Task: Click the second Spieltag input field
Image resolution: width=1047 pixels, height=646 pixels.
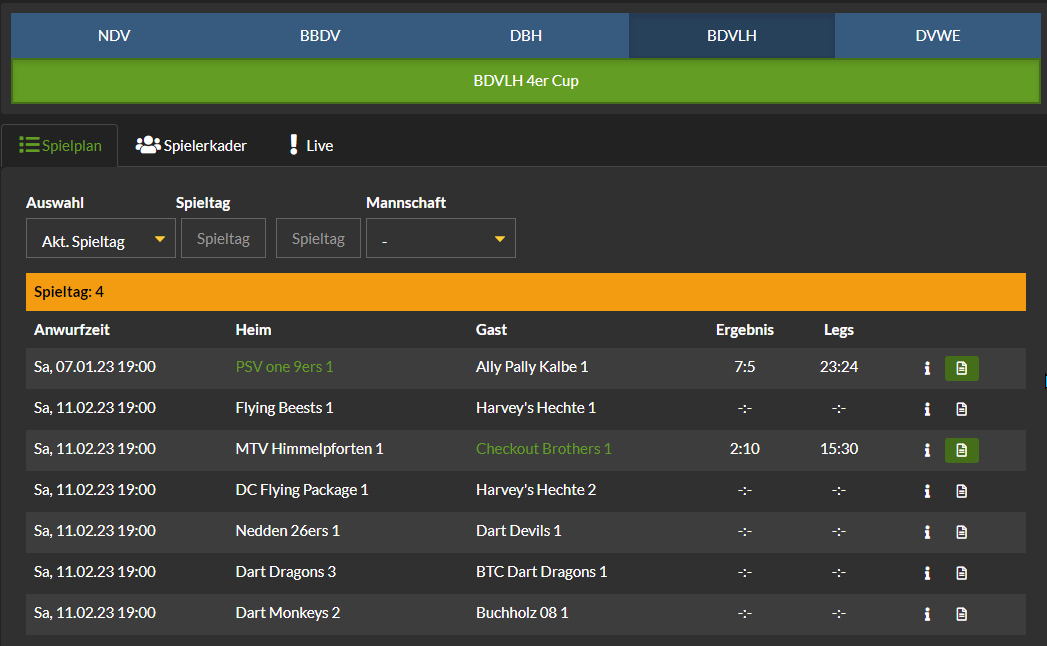Action: (x=319, y=238)
